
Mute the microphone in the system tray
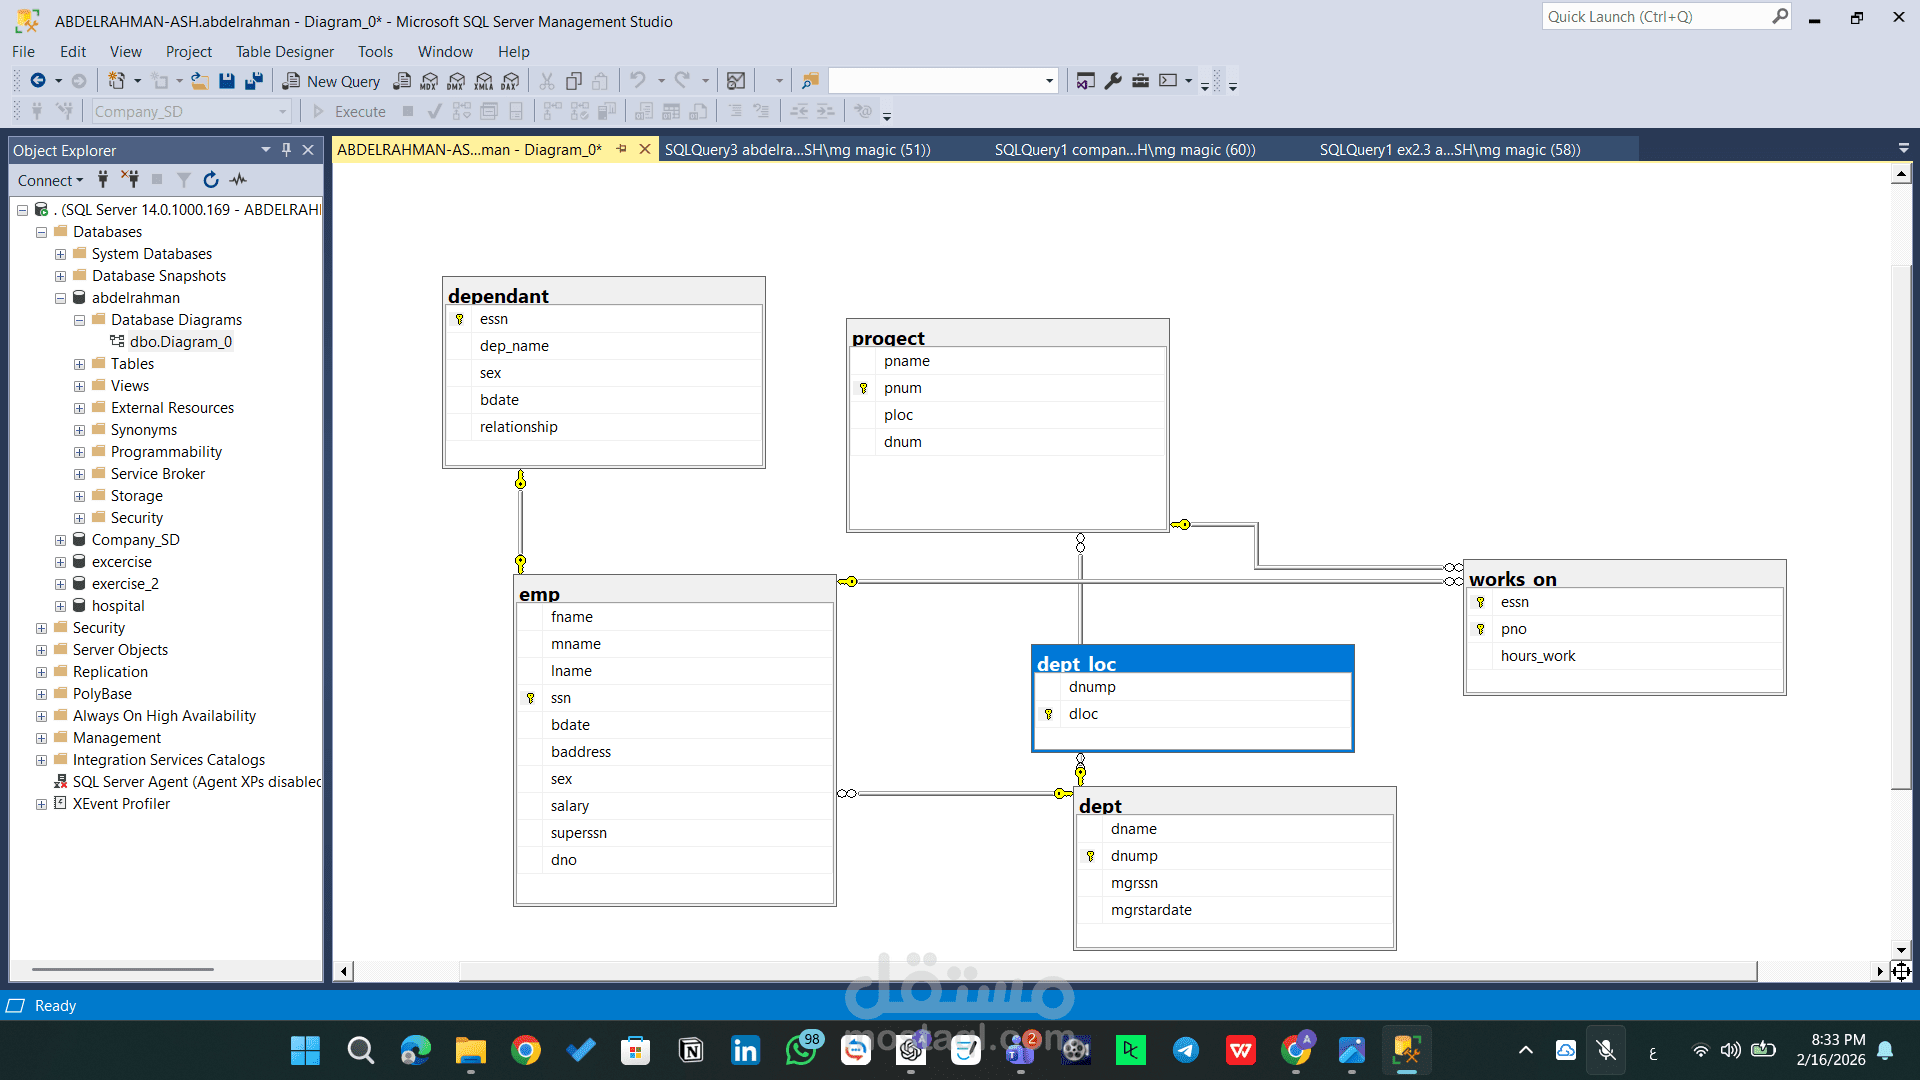click(x=1607, y=1051)
